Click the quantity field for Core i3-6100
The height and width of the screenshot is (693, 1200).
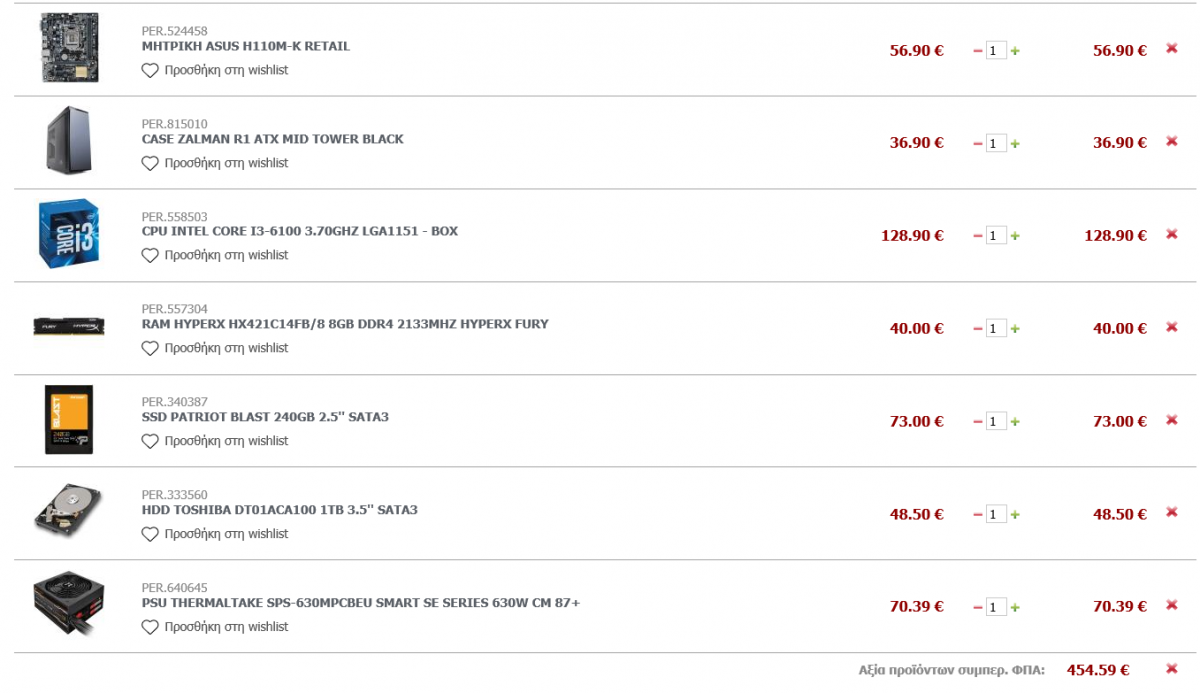tap(996, 236)
